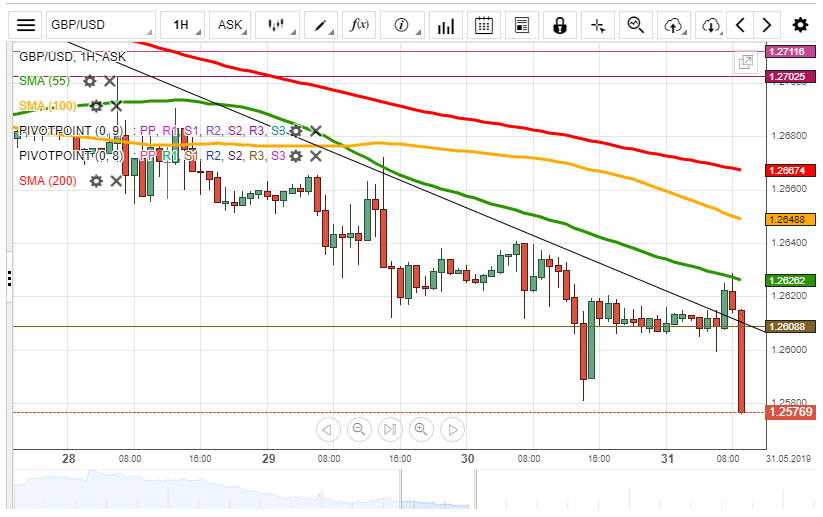Go to next with right chevron
This screenshot has width=823, height=517.
pyautogui.click(x=767, y=25)
